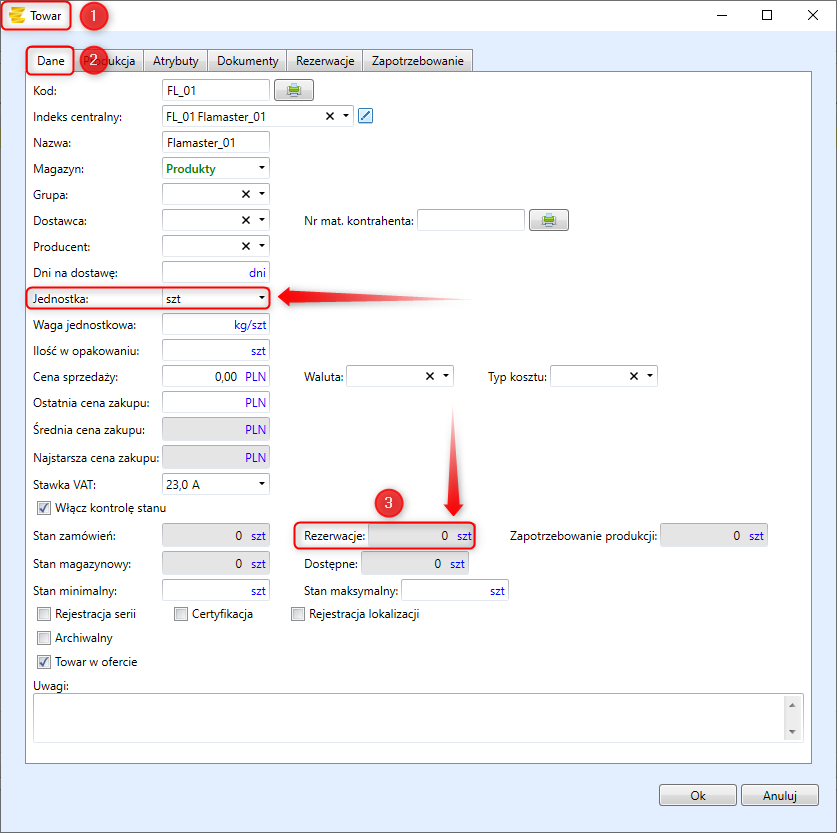The image size is (837, 833).
Task: Confirm with the Ok button
Action: coord(697,796)
